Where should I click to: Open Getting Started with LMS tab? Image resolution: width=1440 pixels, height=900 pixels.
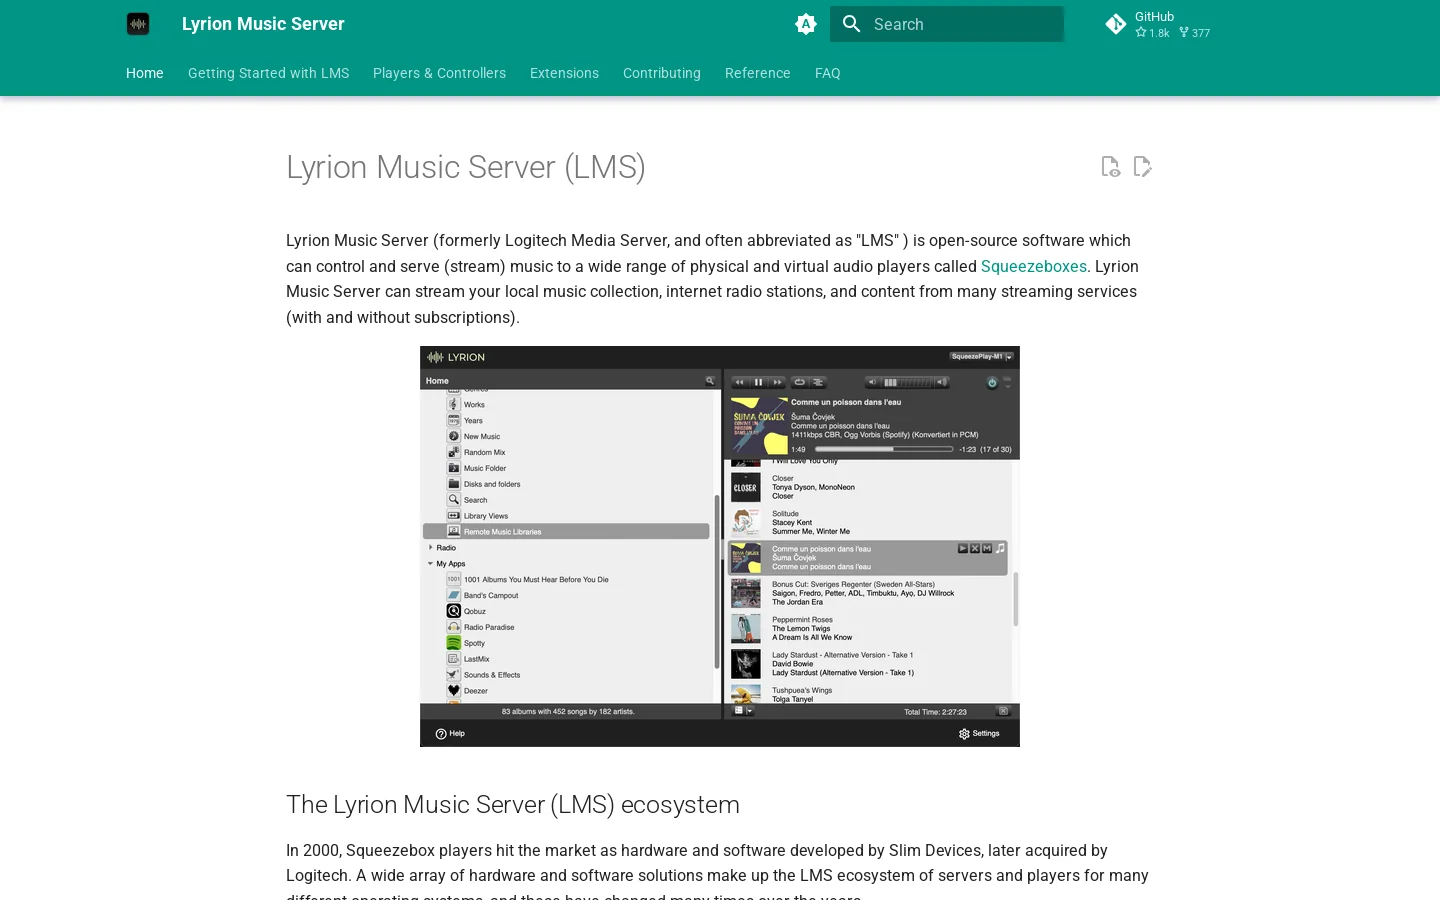[268, 73]
